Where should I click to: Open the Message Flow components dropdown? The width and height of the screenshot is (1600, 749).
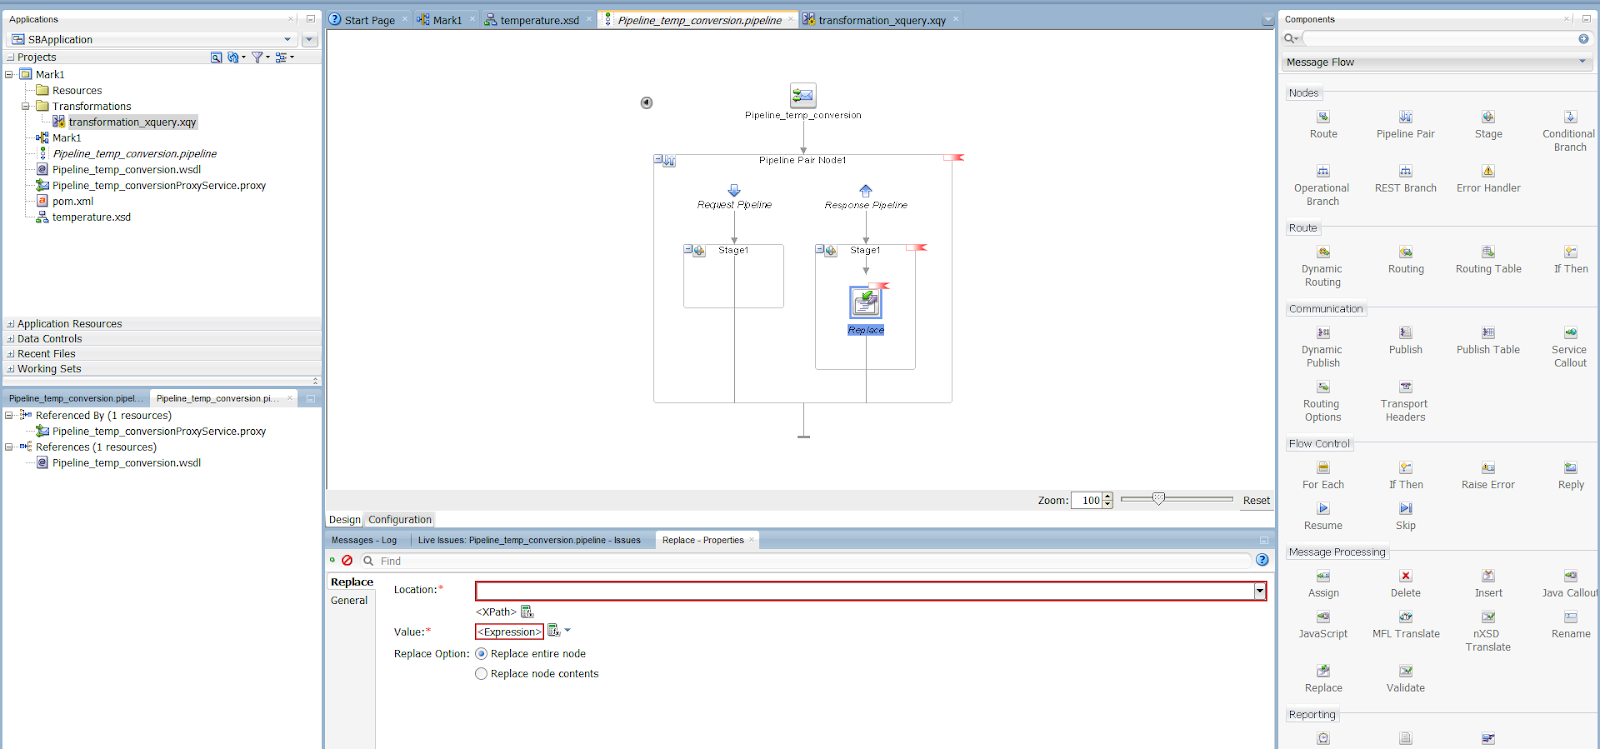pyautogui.click(x=1582, y=62)
